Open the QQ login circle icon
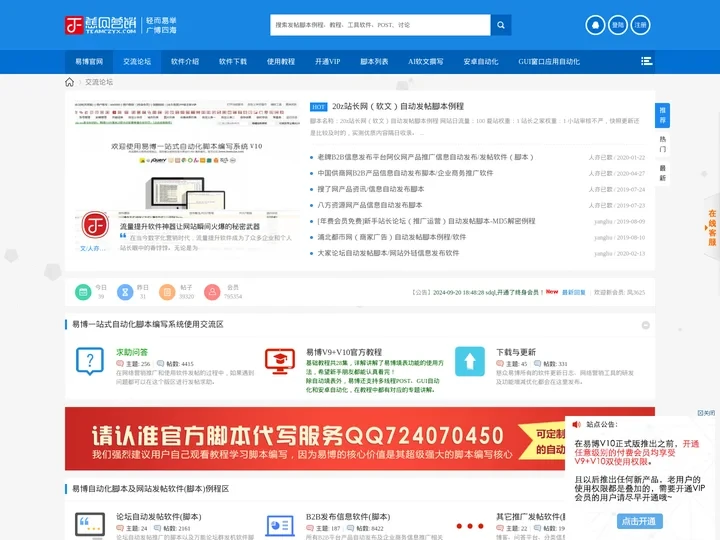 pyautogui.click(x=596, y=25)
